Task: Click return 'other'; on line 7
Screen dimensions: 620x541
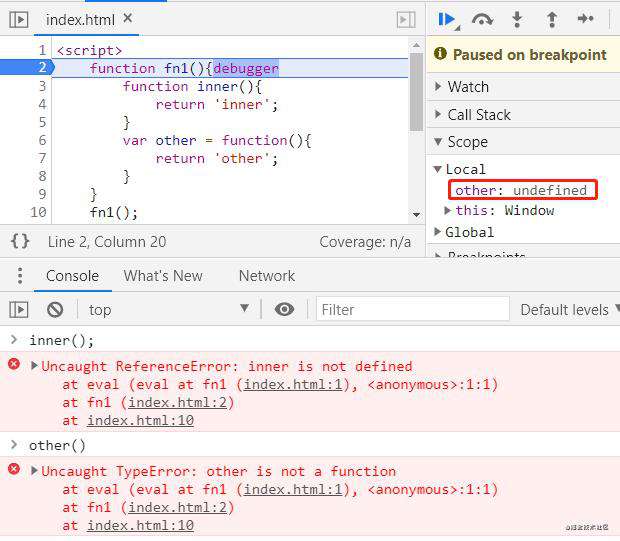Action: [x=217, y=159]
